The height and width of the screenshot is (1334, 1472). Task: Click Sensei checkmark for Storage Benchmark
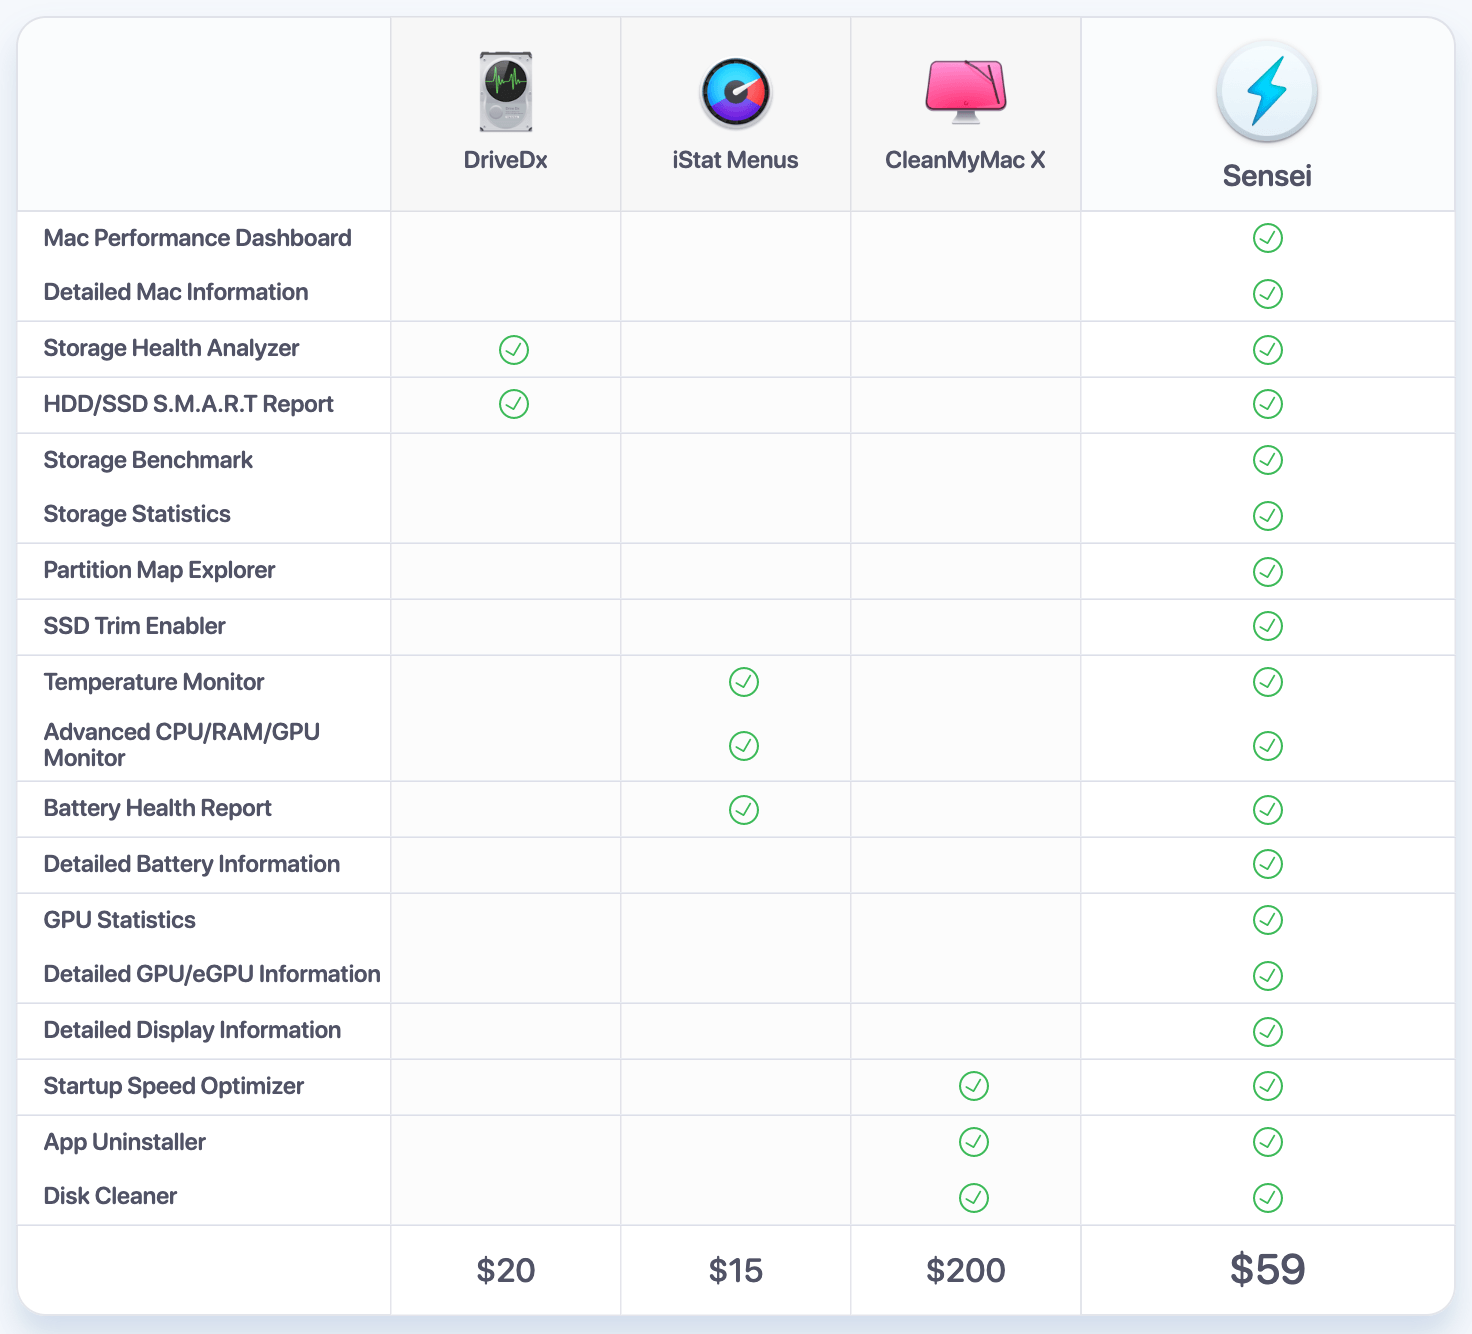(x=1268, y=460)
